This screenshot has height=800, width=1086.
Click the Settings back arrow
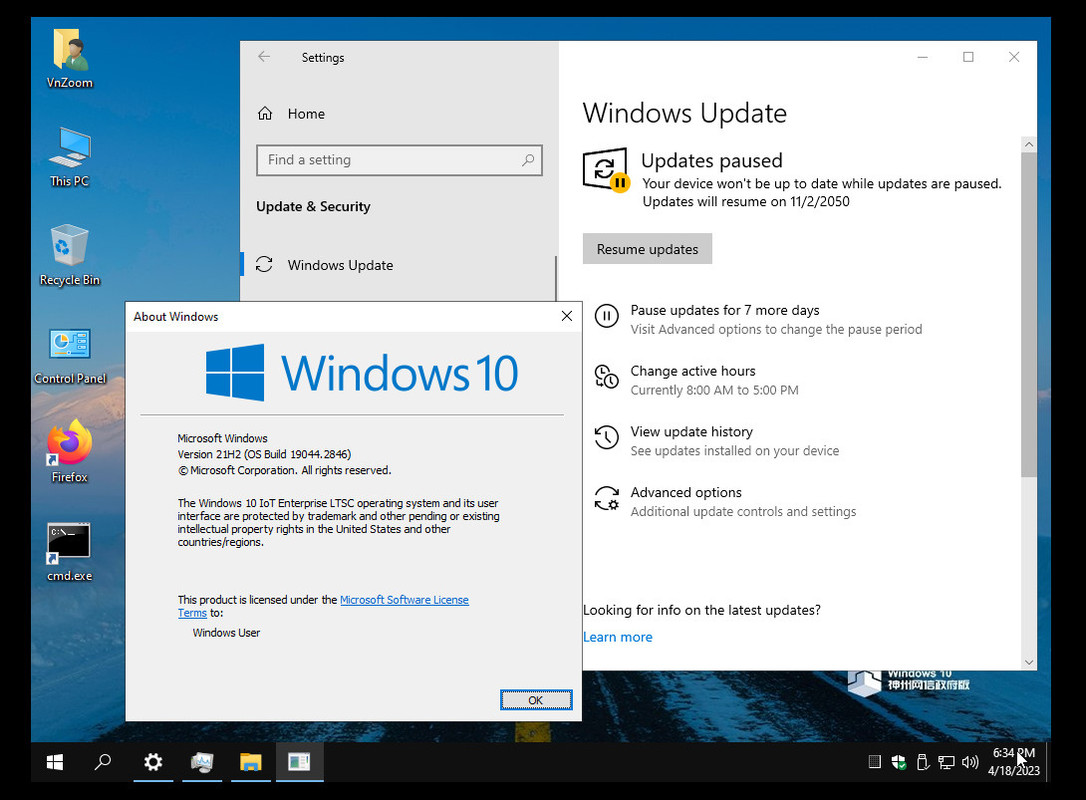pyautogui.click(x=264, y=57)
